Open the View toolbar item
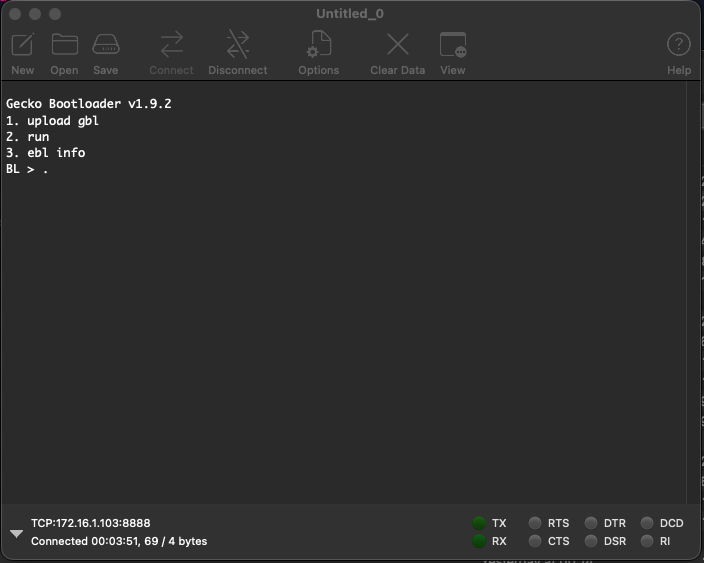 coord(453,44)
